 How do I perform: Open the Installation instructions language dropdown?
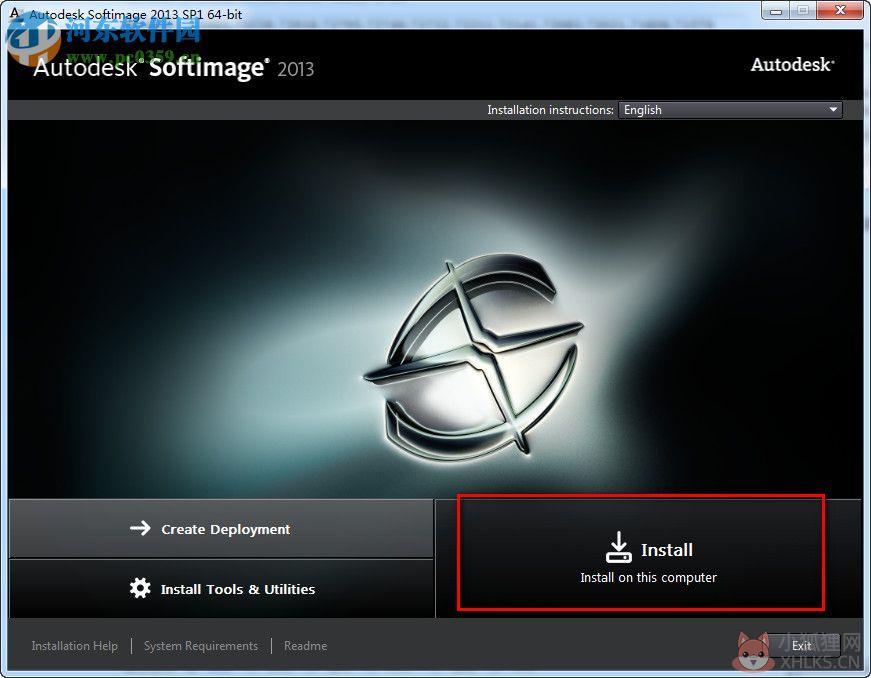[730, 110]
